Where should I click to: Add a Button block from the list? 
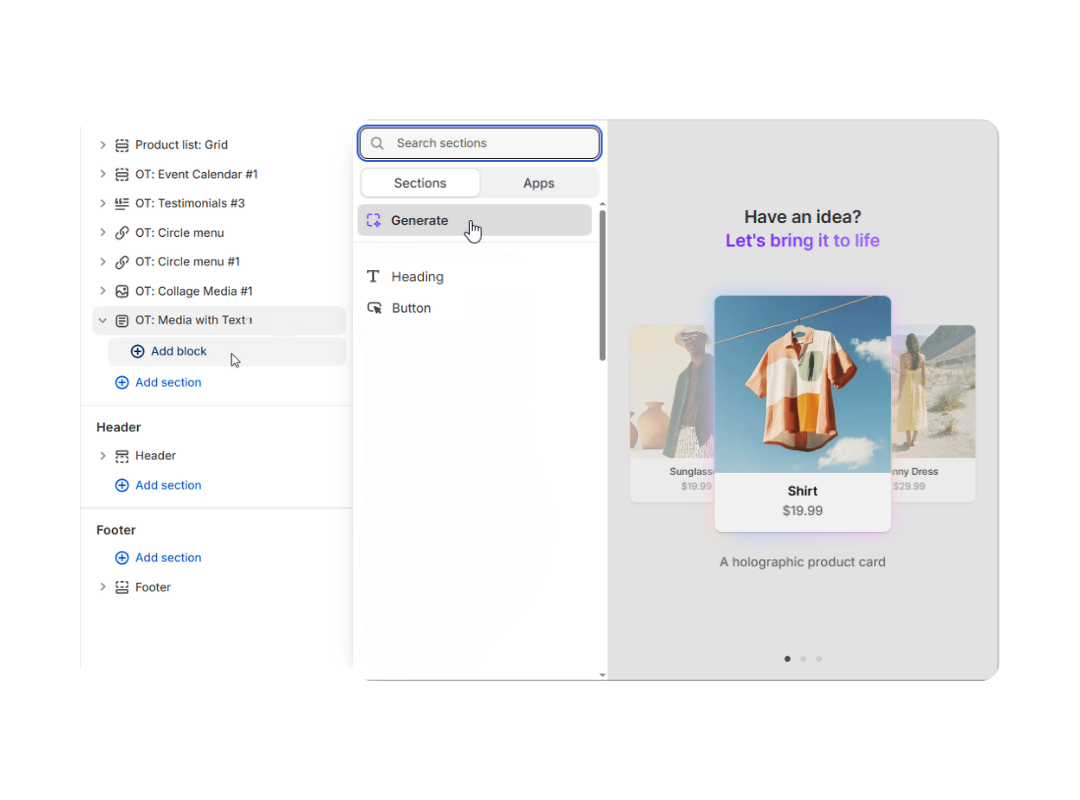click(411, 308)
